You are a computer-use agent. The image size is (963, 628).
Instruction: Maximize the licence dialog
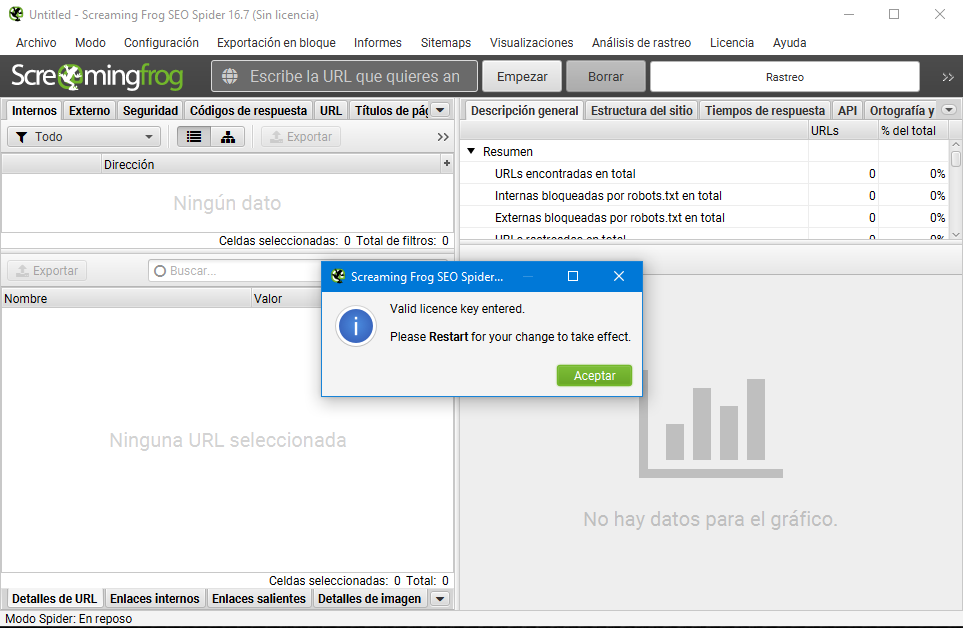click(x=573, y=276)
